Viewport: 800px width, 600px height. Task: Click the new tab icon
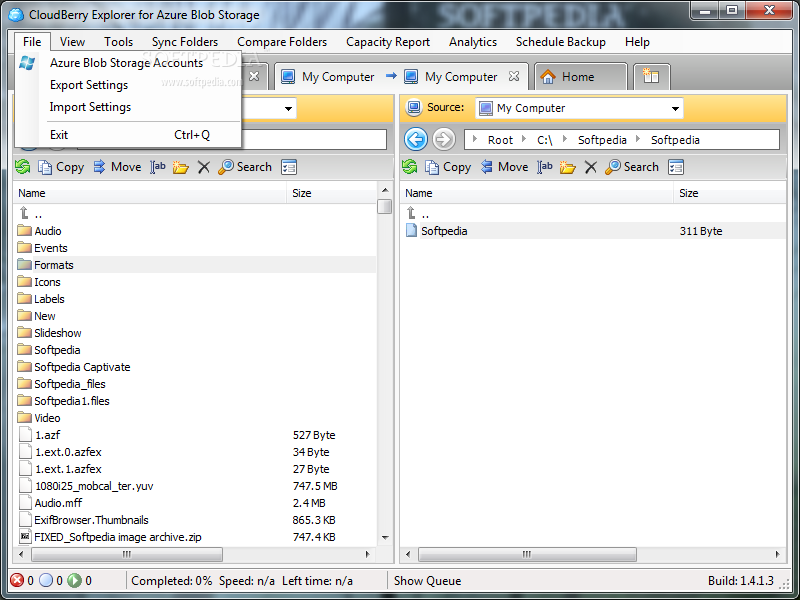click(x=651, y=77)
